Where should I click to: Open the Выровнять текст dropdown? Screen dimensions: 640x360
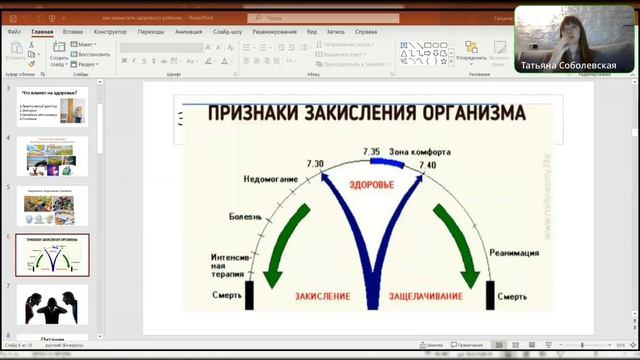point(340,54)
